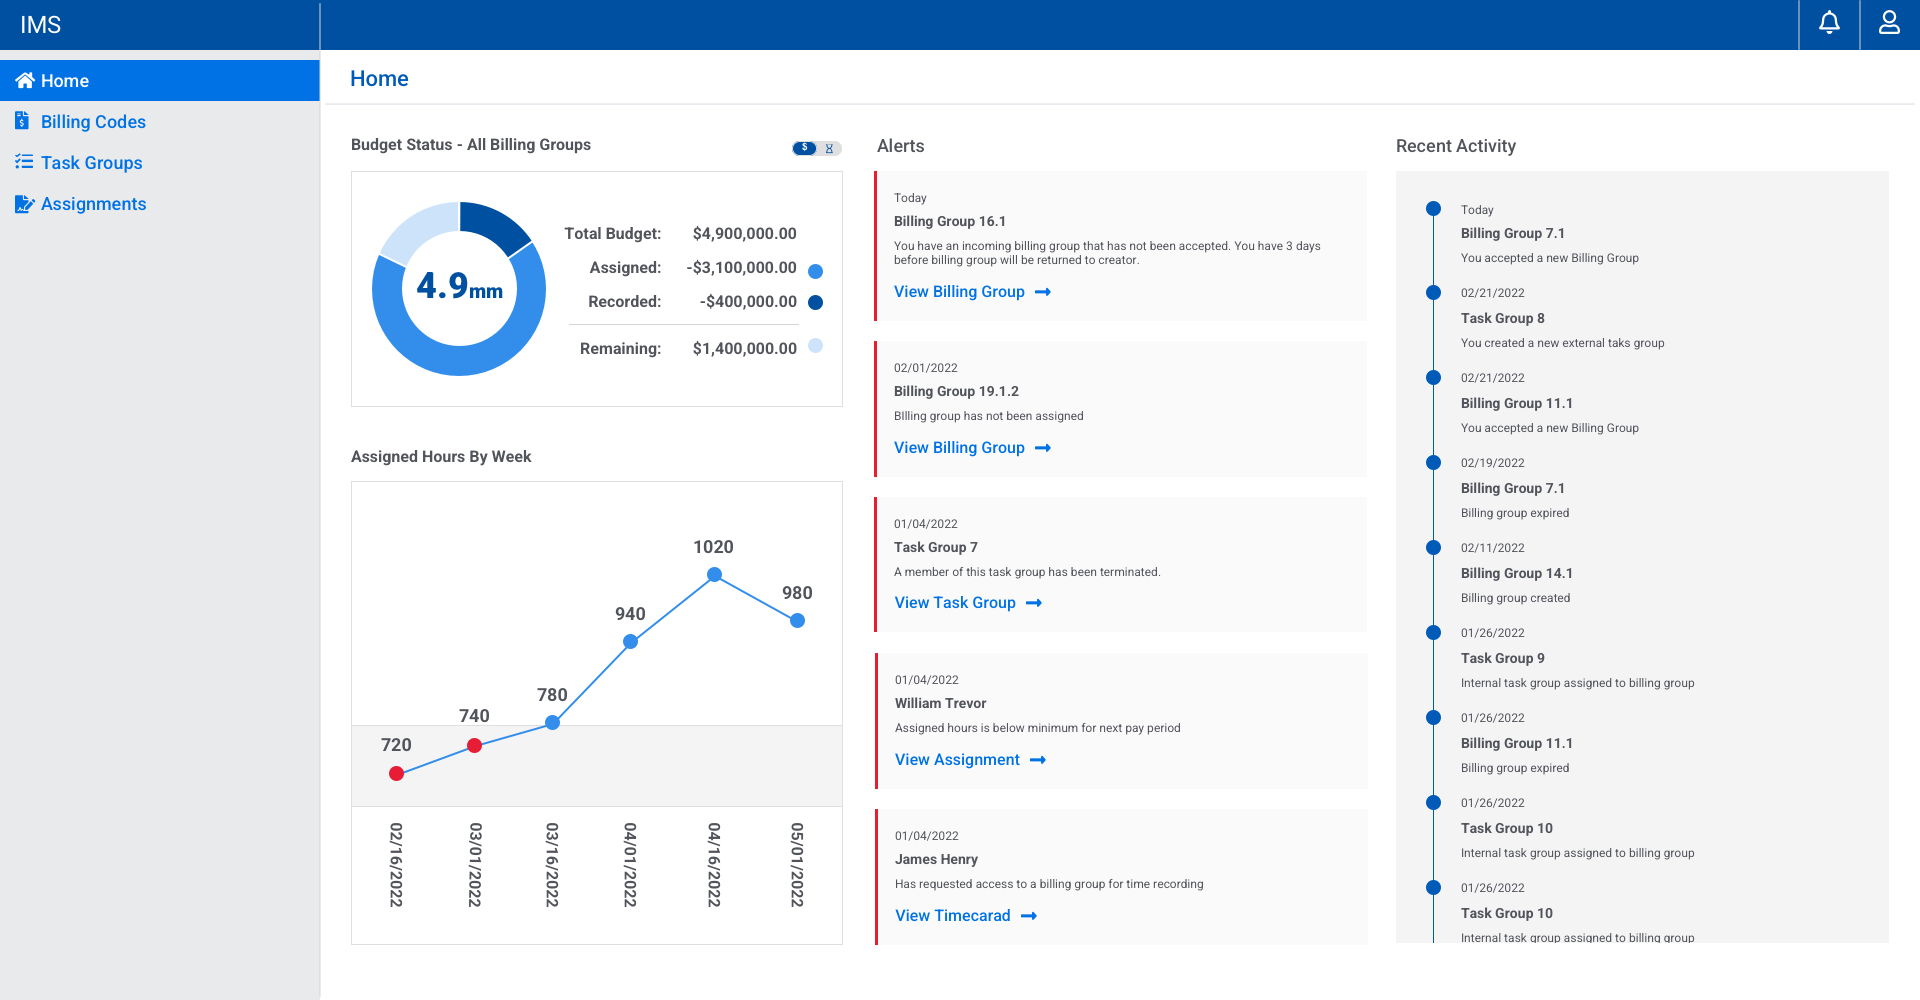Open the user profile icon

[1889, 23]
